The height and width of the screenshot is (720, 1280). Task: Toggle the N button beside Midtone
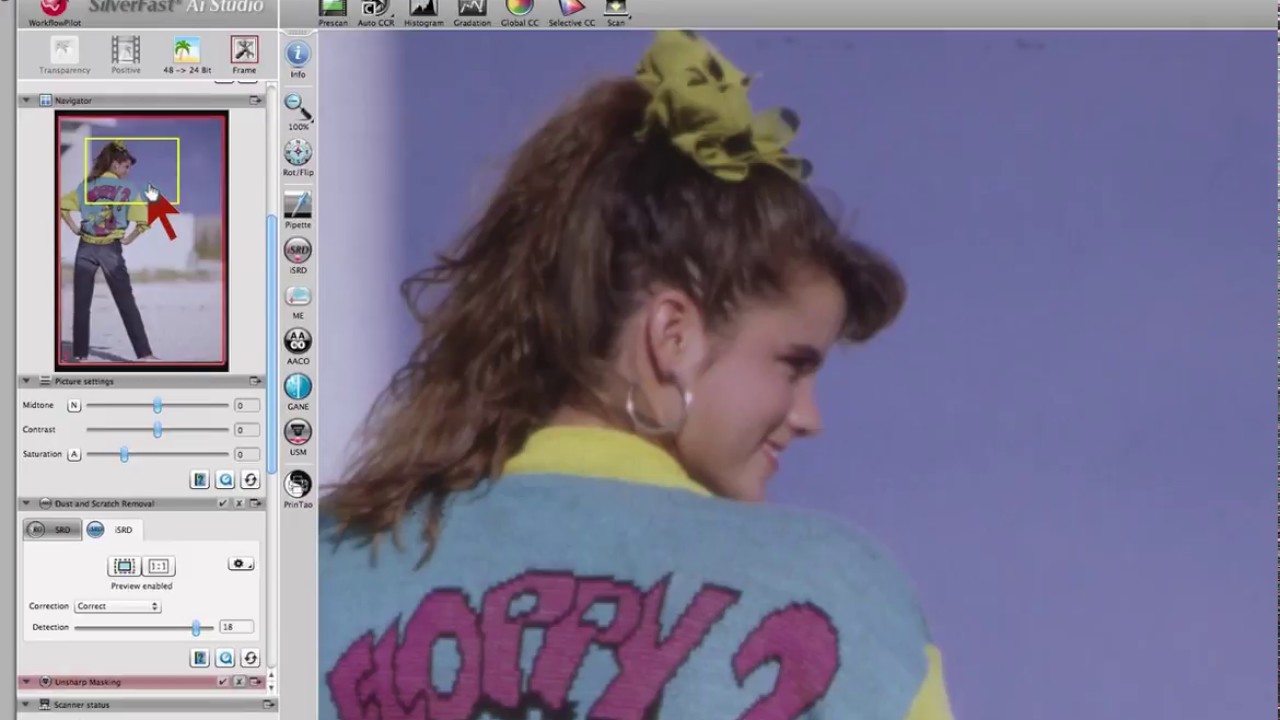click(74, 405)
